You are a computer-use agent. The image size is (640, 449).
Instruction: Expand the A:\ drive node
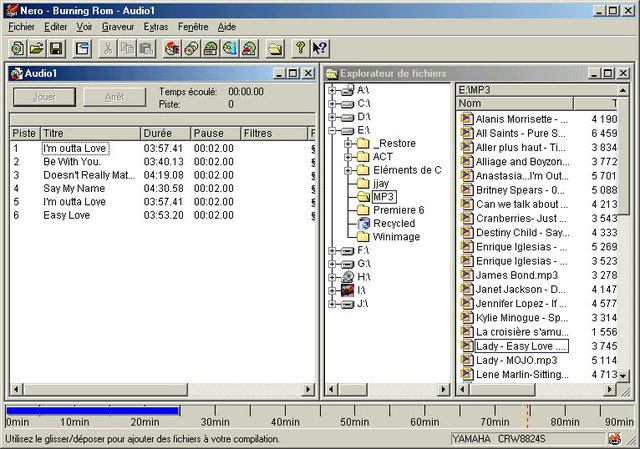332,90
